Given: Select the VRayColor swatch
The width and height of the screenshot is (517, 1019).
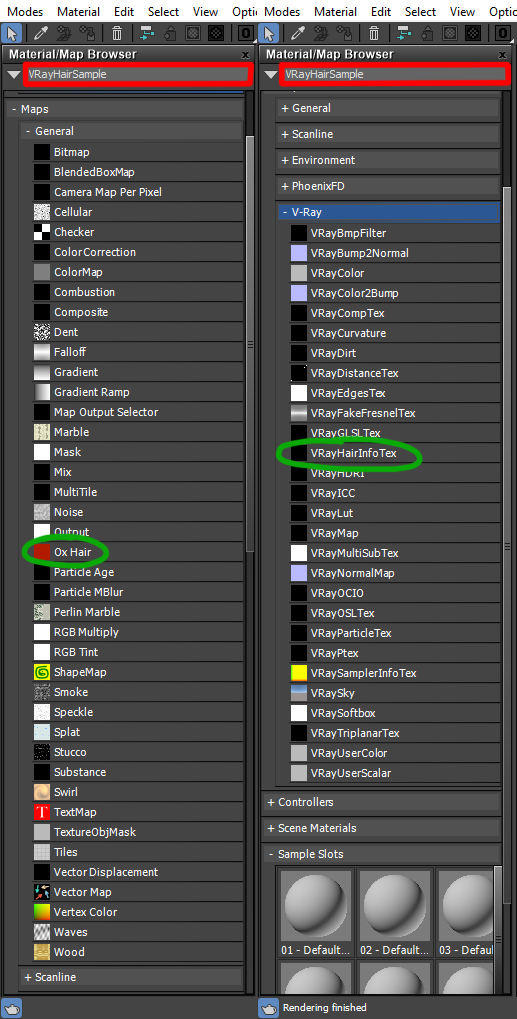Looking at the screenshot, I should click(x=299, y=273).
